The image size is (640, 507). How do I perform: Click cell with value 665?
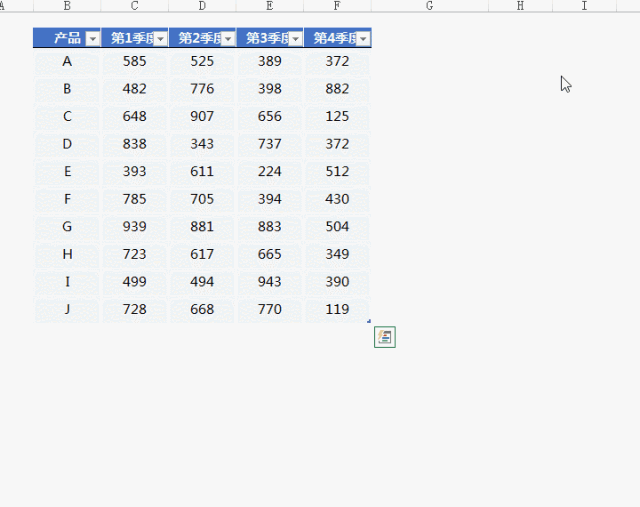[269, 254]
